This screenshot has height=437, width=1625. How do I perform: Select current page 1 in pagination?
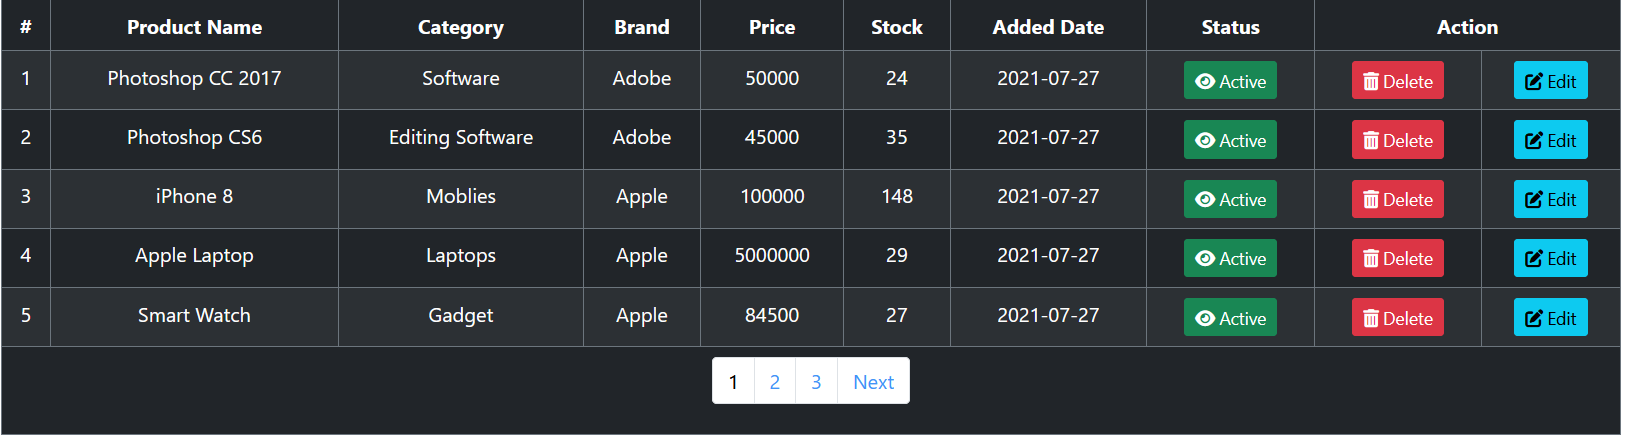coord(733,381)
